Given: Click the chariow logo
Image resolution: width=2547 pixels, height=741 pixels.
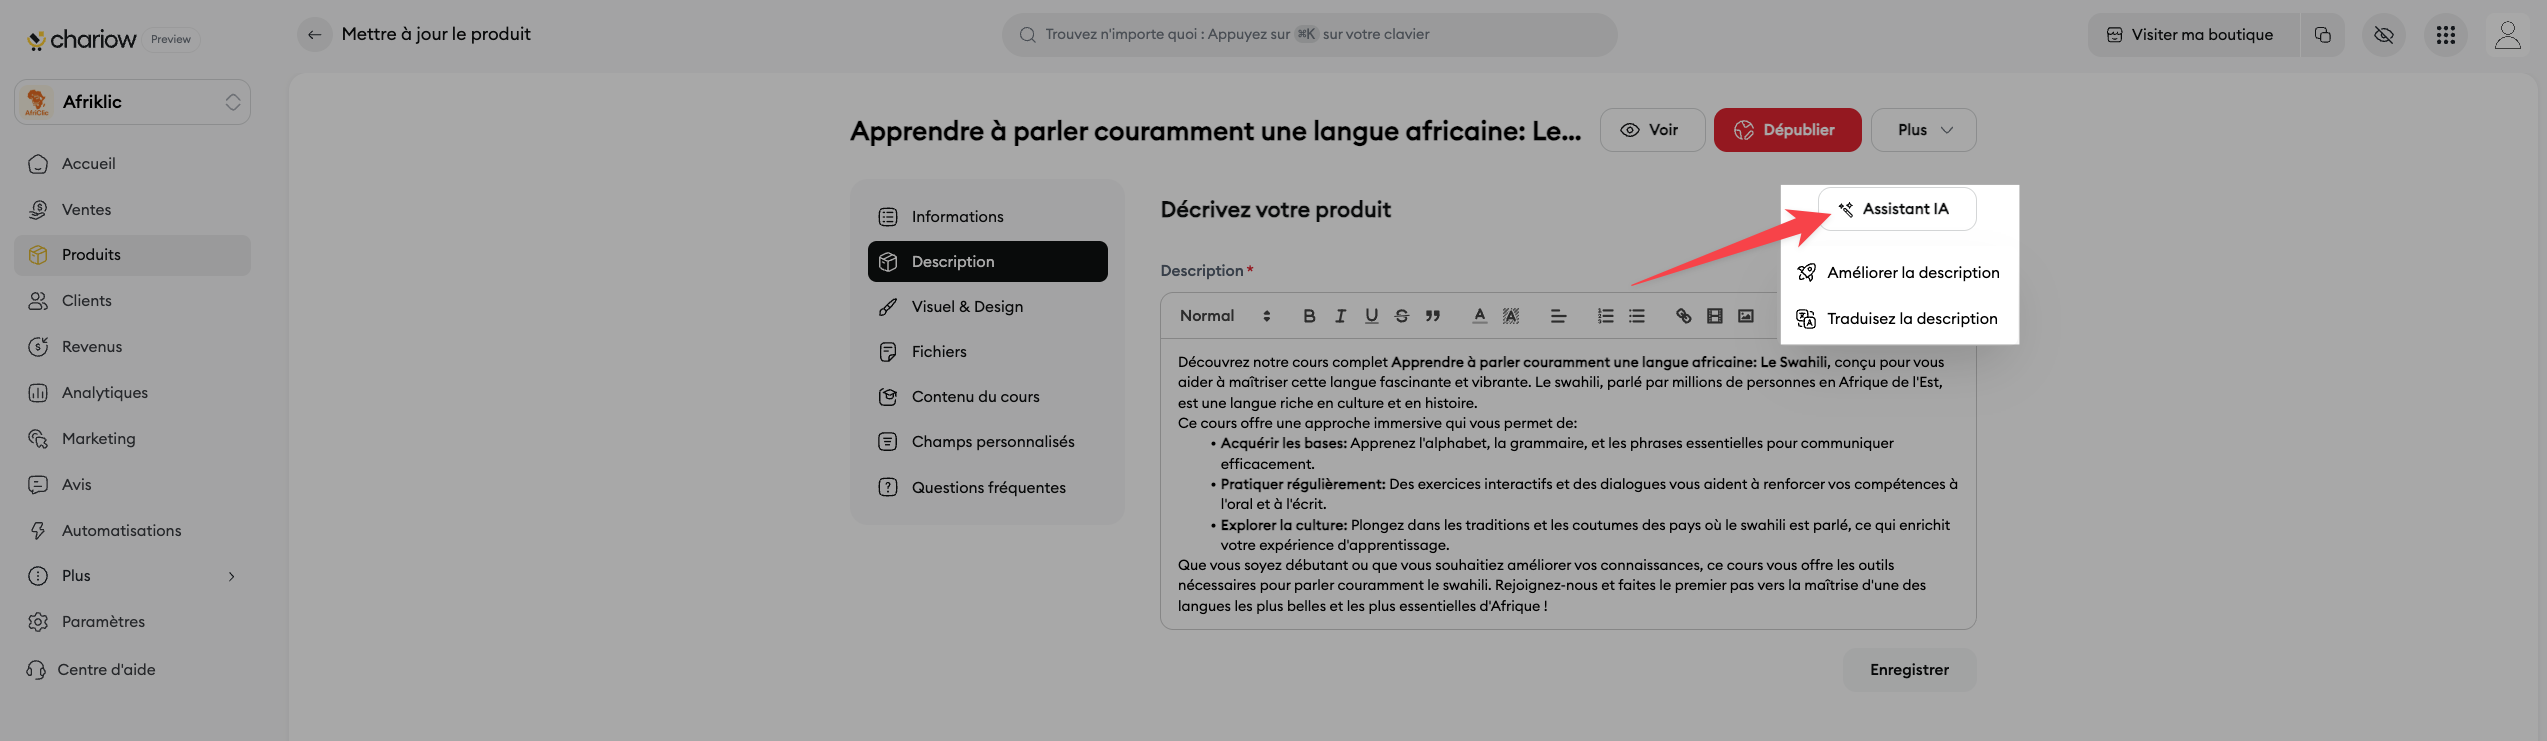Looking at the screenshot, I should [x=82, y=40].
